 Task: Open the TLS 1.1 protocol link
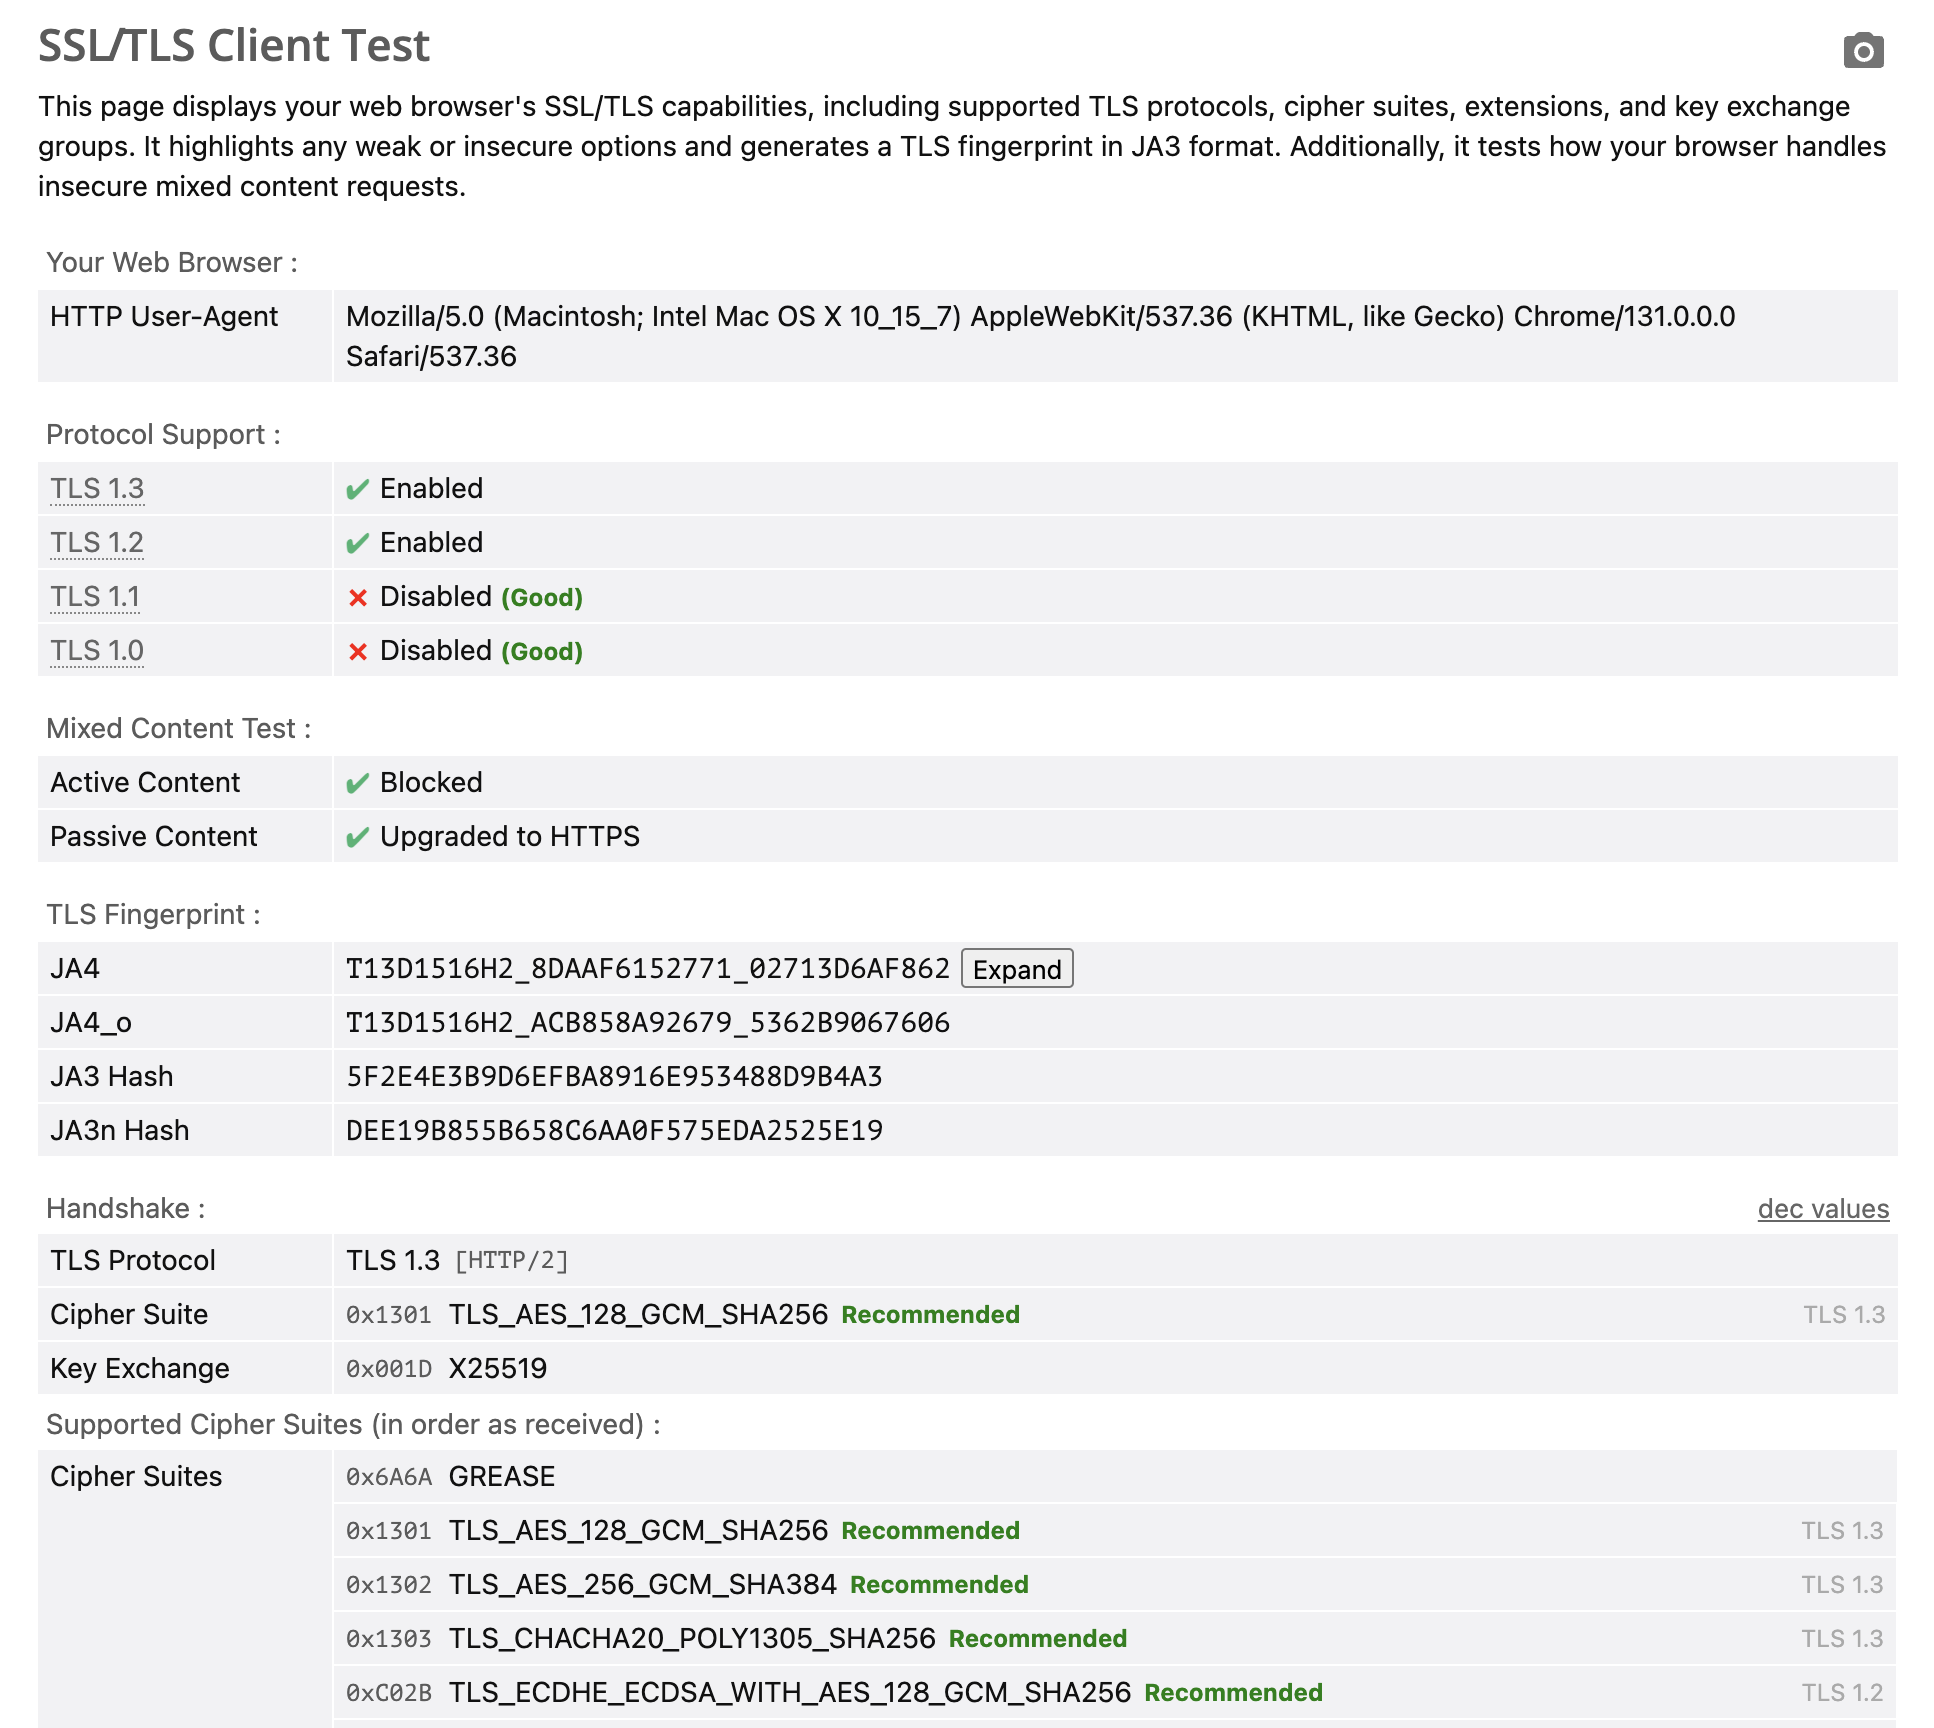click(95, 597)
